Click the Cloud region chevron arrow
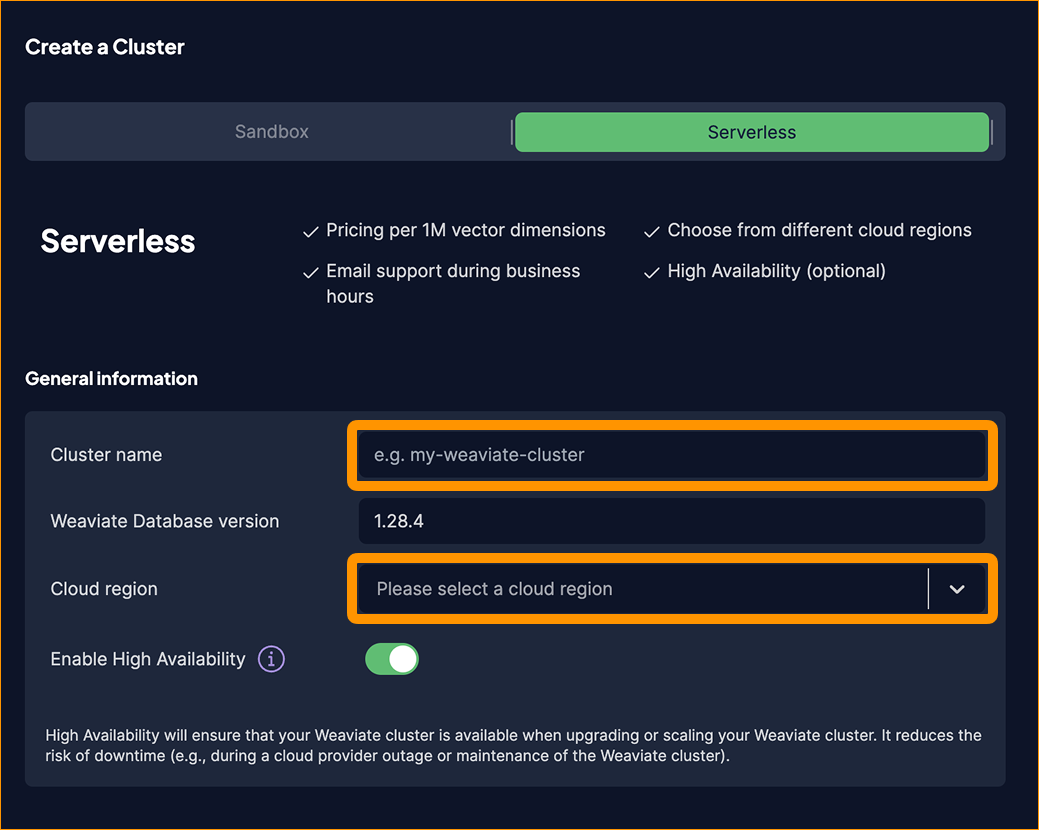This screenshot has height=830, width=1039. 957,589
